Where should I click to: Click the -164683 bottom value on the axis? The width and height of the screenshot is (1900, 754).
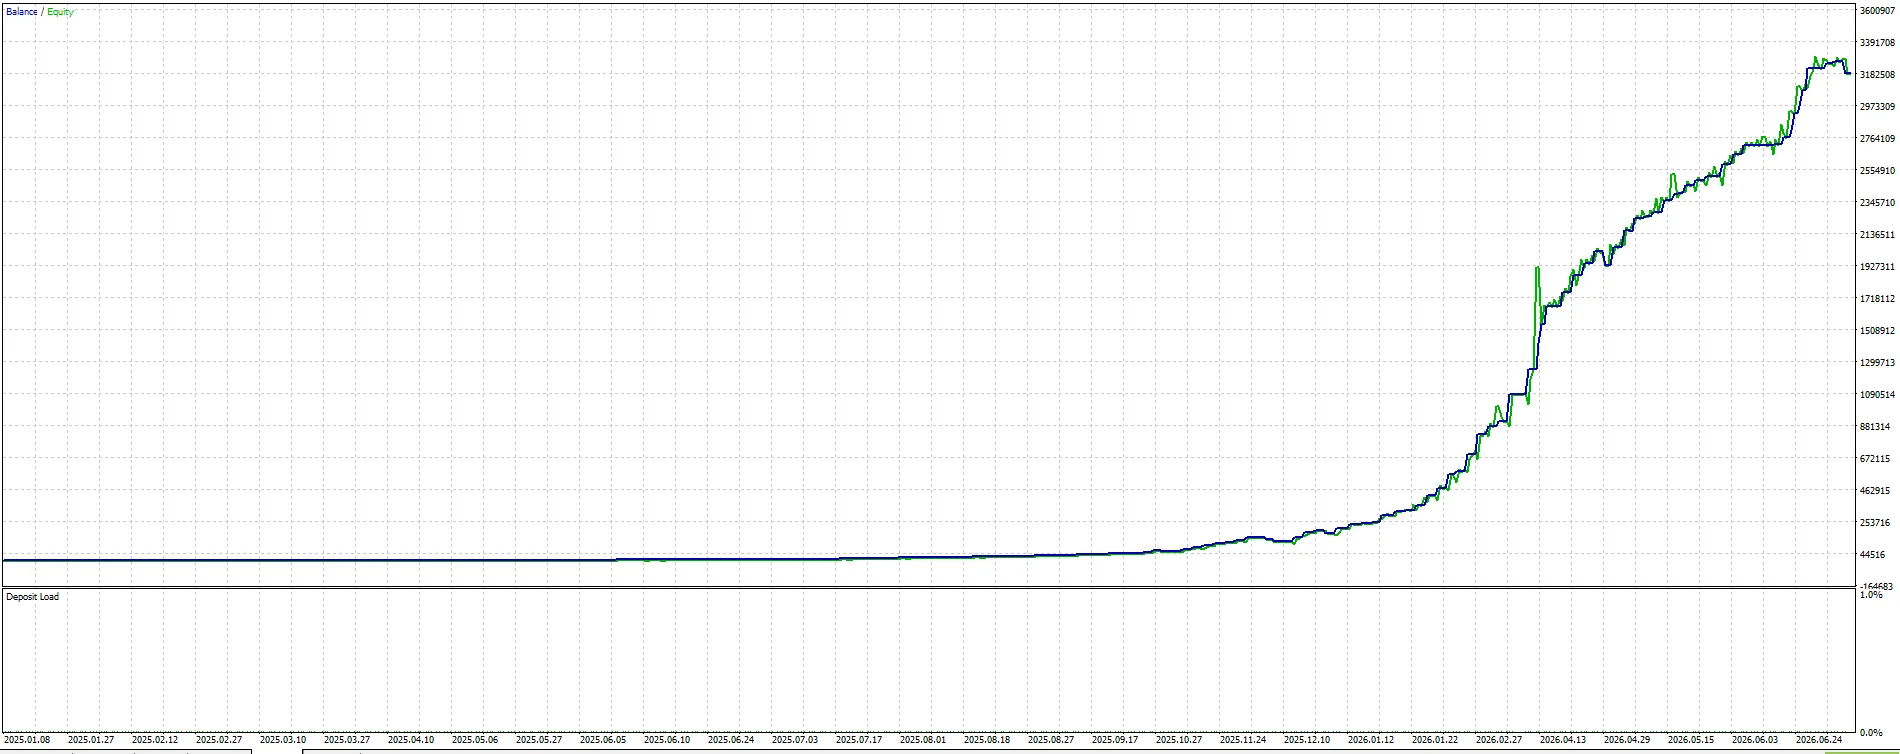[x=1877, y=586]
